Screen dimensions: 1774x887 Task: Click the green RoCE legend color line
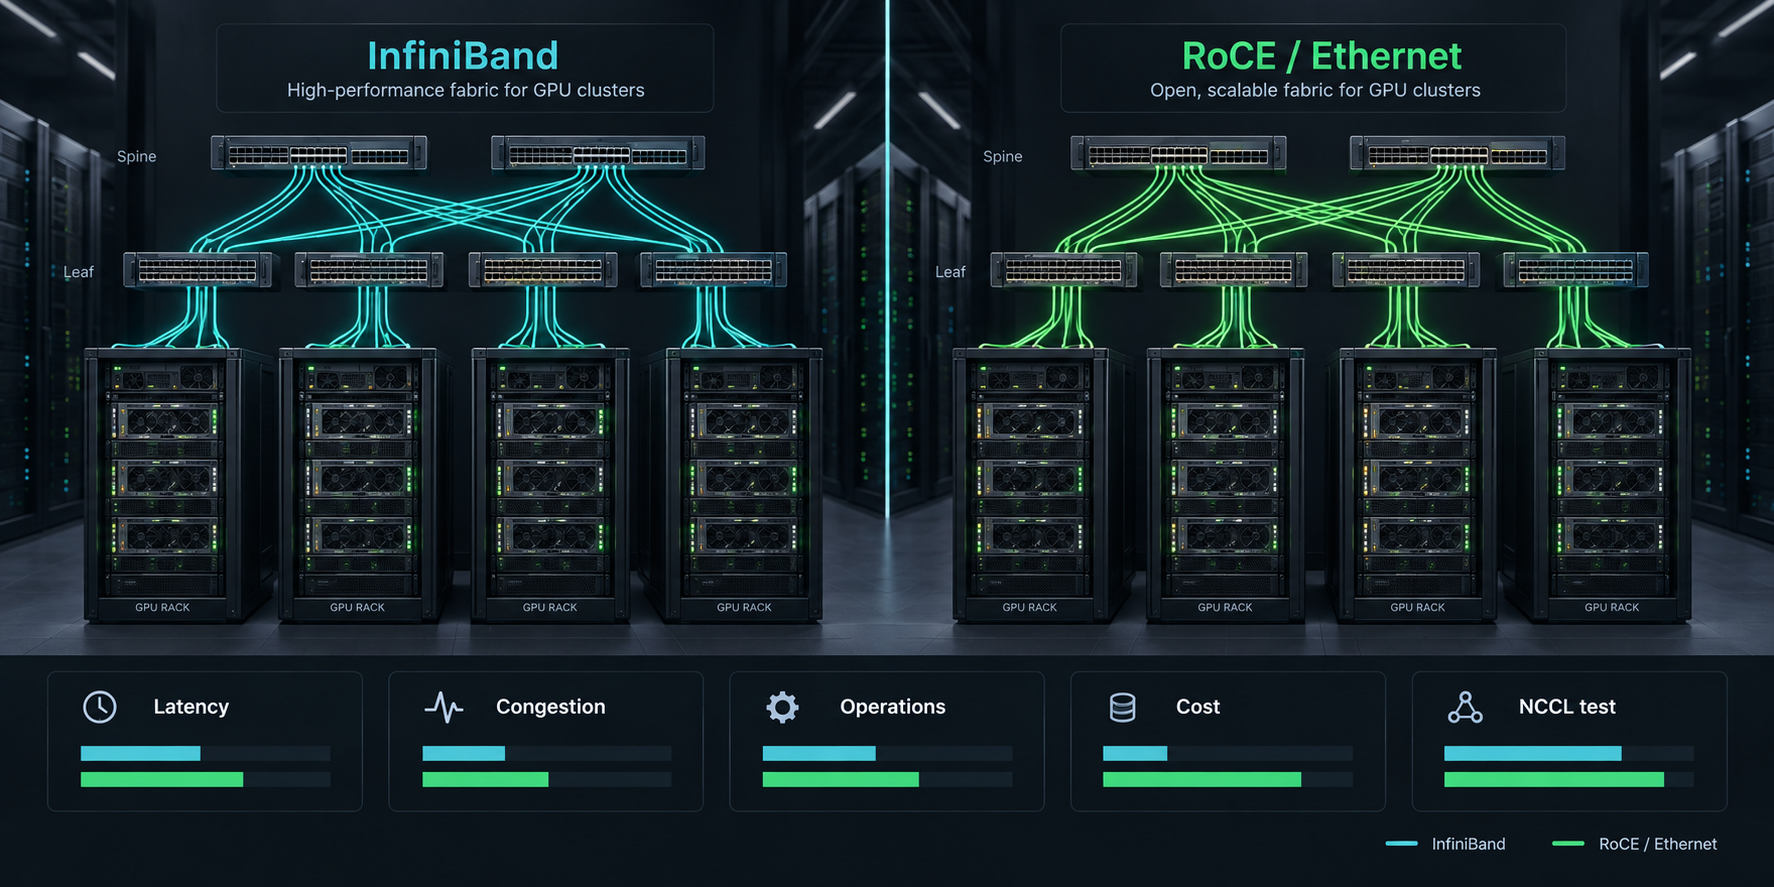(x=1568, y=844)
